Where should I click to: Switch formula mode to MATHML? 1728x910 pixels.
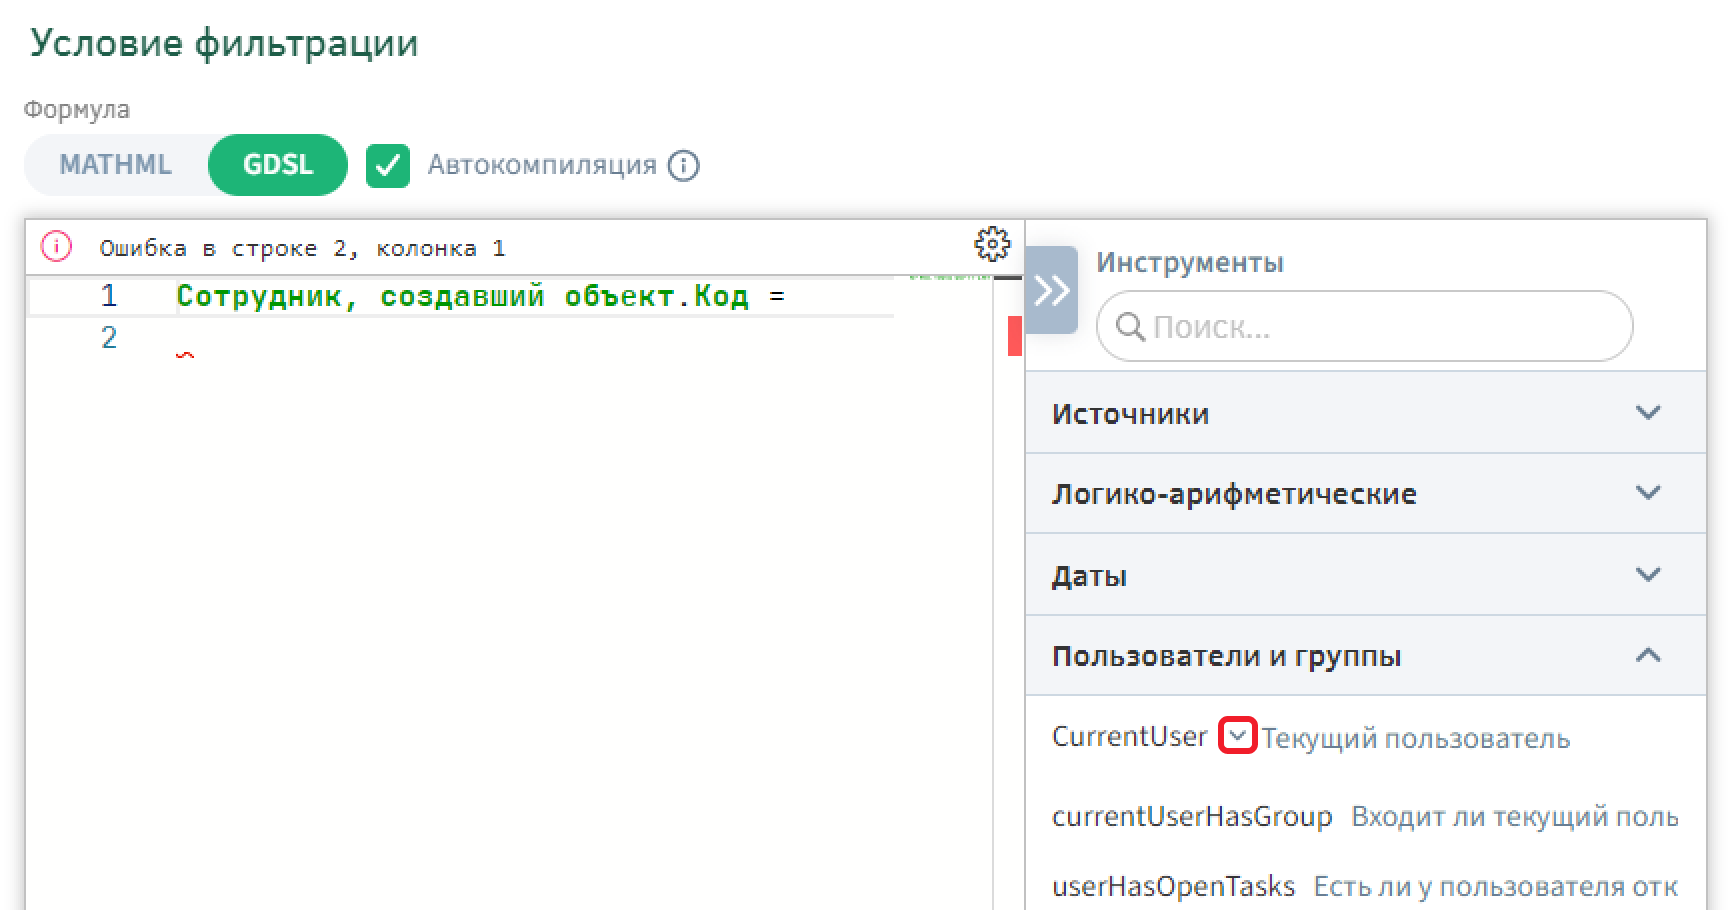point(115,165)
